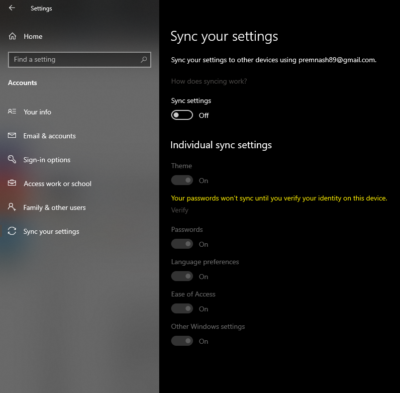Click the Accounts section label
The height and width of the screenshot is (393, 400).
click(x=22, y=83)
